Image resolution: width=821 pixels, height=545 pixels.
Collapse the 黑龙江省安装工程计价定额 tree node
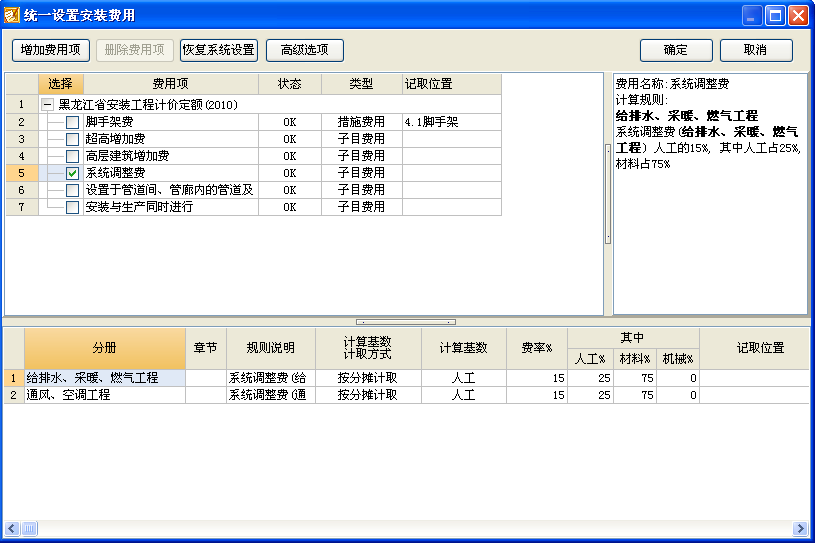coord(47,105)
